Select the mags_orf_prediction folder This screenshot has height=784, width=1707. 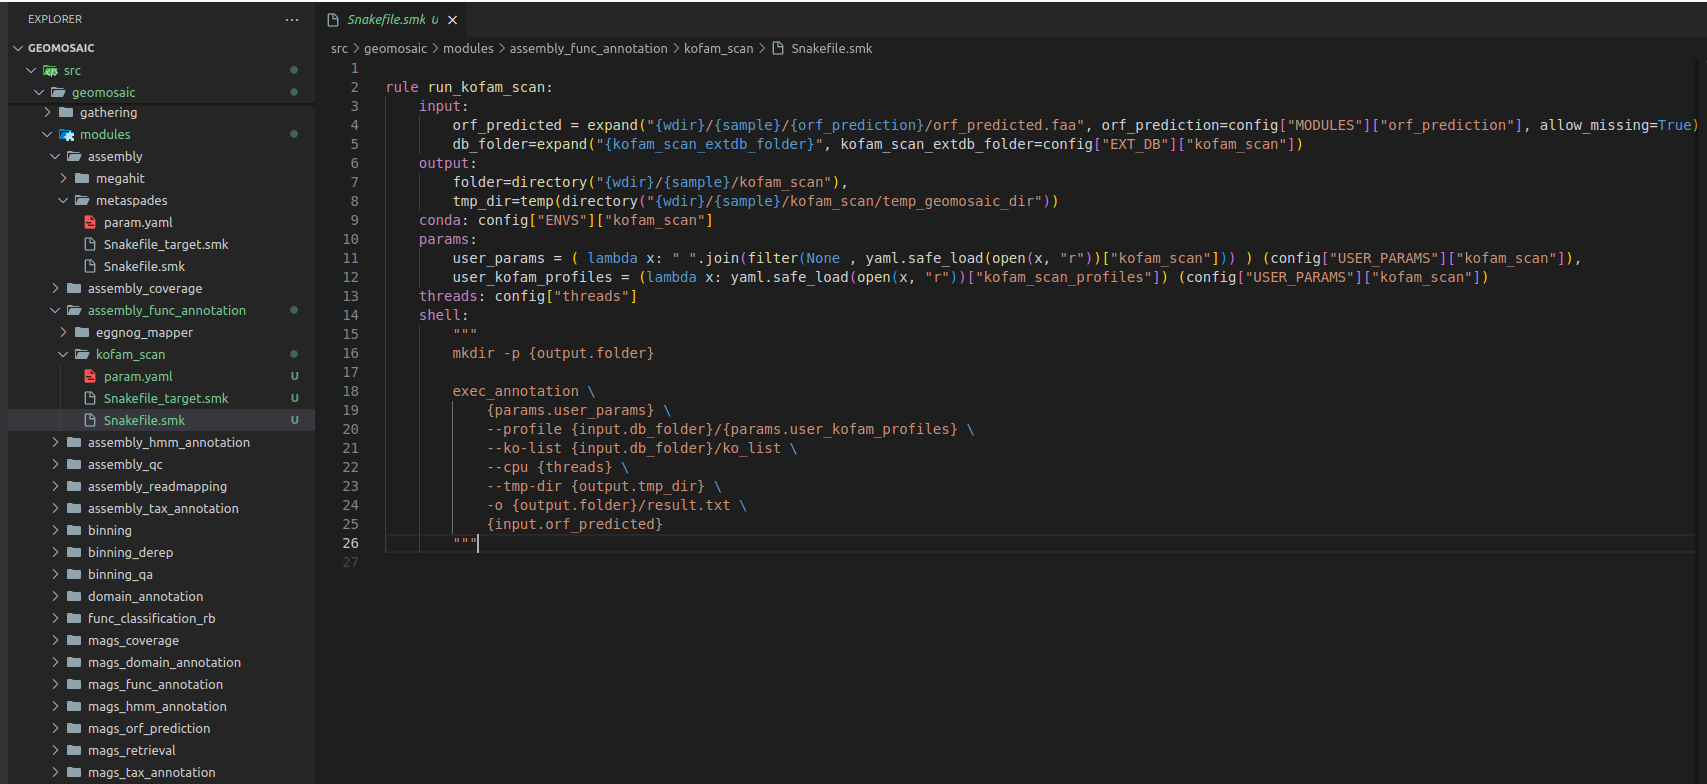pos(161,728)
